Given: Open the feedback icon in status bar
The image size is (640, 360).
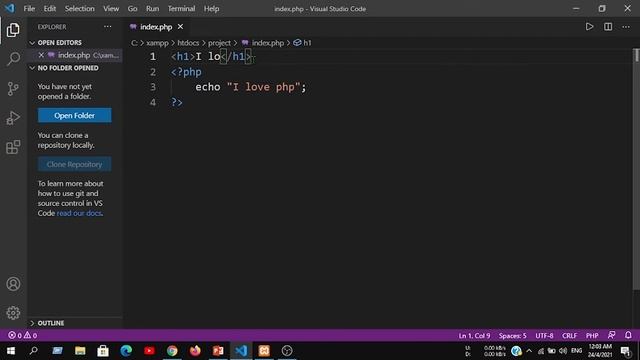Looking at the screenshot, I should pyautogui.click(x=611, y=335).
